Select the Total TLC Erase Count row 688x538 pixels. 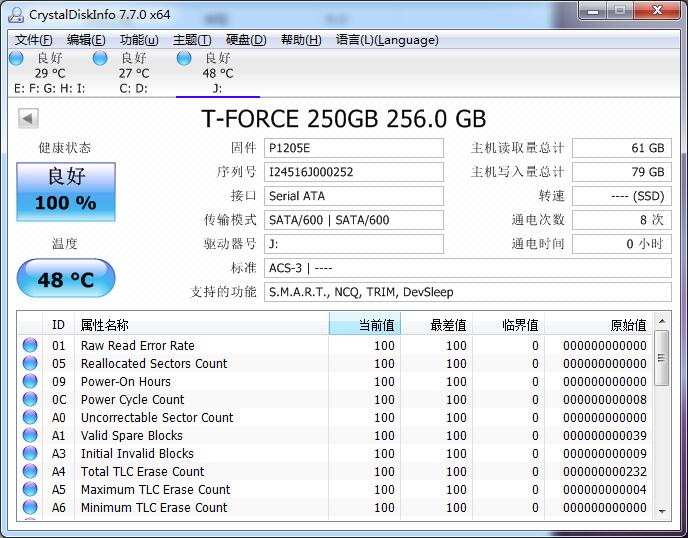click(x=335, y=471)
